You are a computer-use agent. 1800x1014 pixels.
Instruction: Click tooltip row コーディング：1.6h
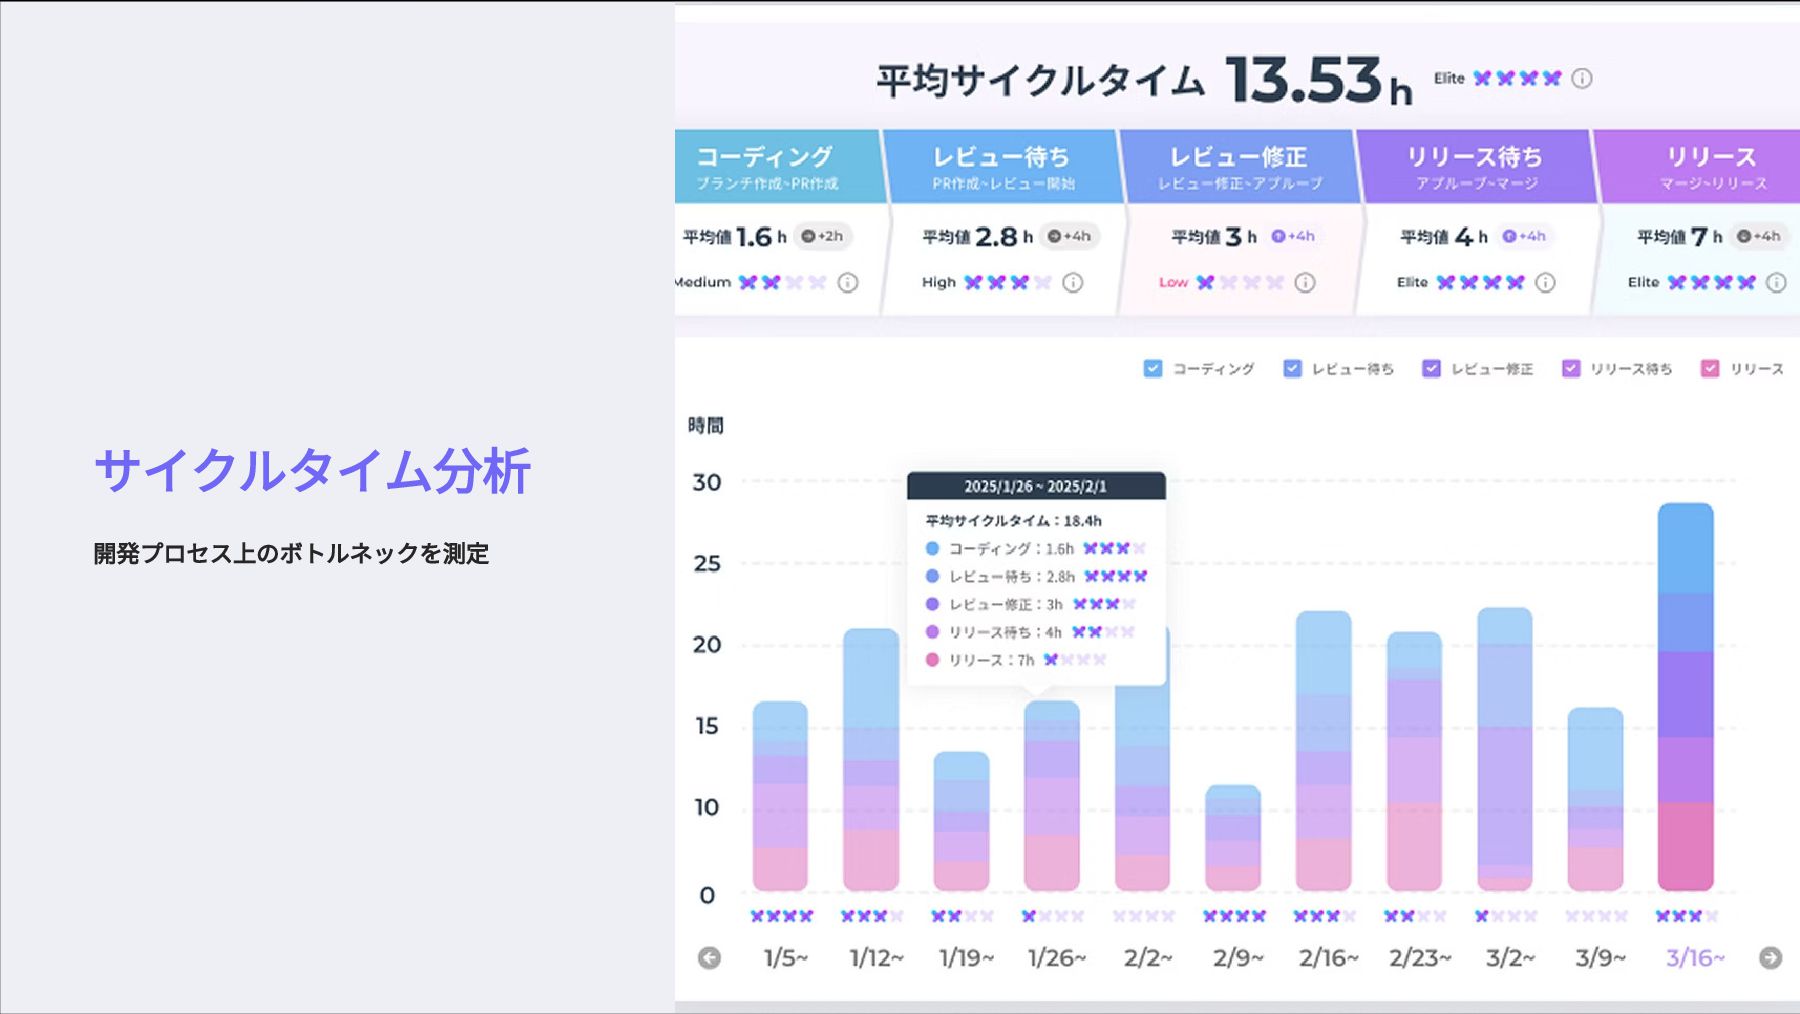[x=1035, y=548]
